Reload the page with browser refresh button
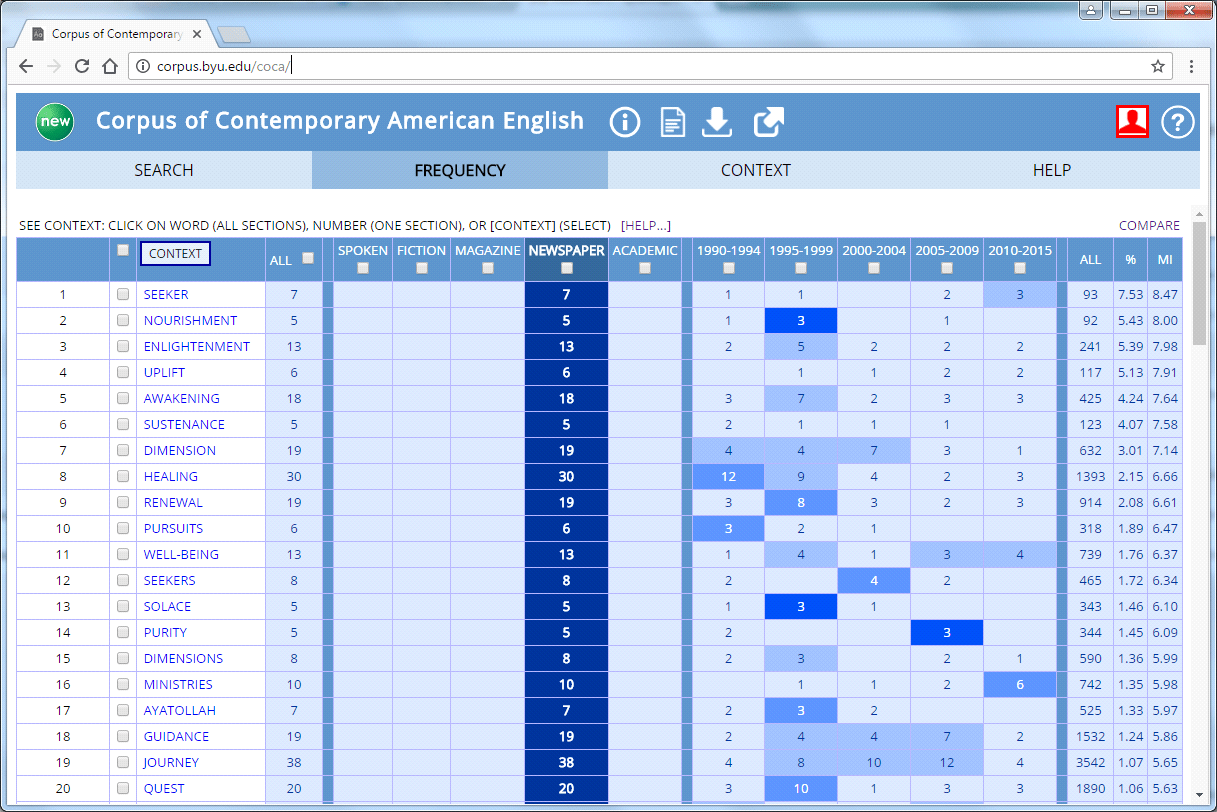 tap(82, 67)
